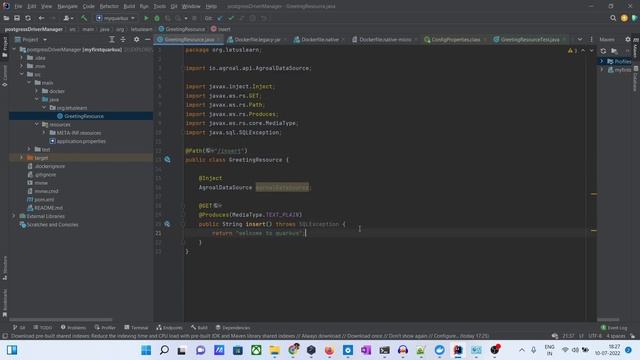Open the myquarkus run configuration dropdown
This screenshot has height=360, width=640.
tap(116, 18)
